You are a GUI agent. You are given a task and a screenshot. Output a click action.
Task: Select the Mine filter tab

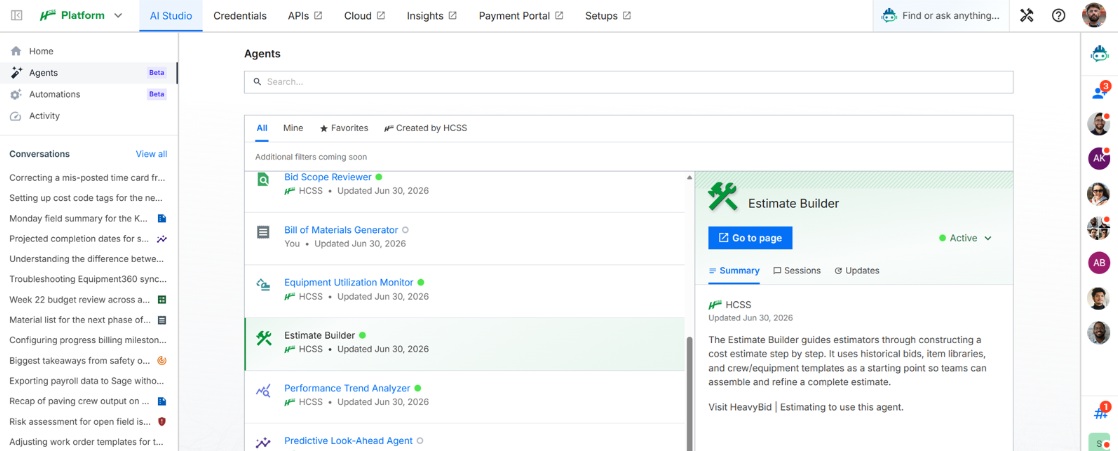[x=293, y=128]
